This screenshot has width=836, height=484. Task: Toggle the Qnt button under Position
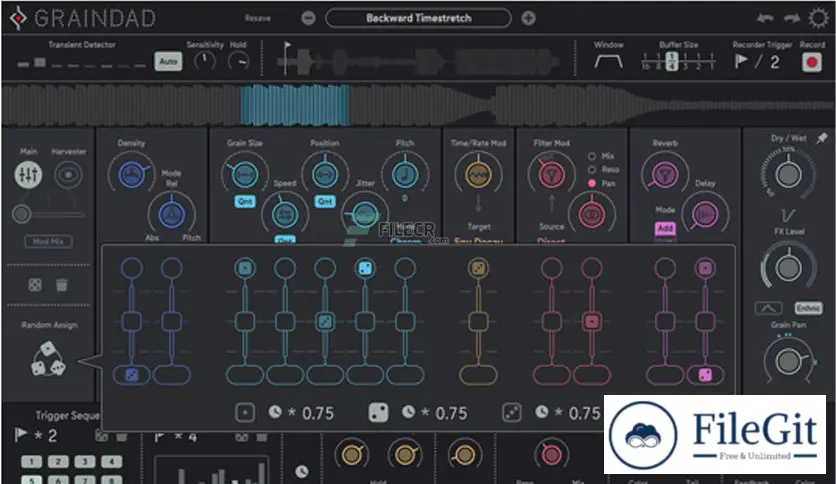[325, 201]
